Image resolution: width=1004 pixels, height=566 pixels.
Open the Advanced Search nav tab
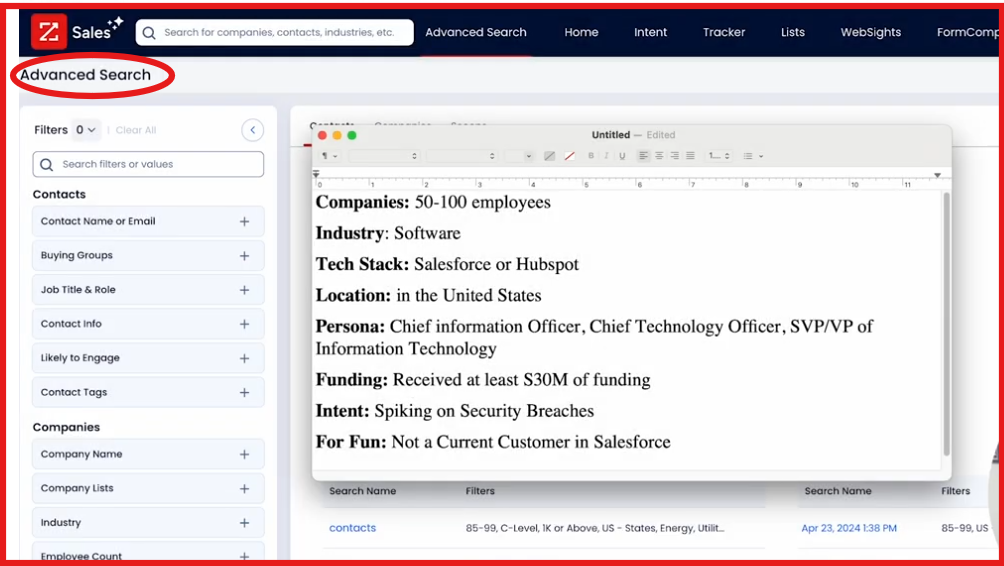pyautogui.click(x=476, y=32)
